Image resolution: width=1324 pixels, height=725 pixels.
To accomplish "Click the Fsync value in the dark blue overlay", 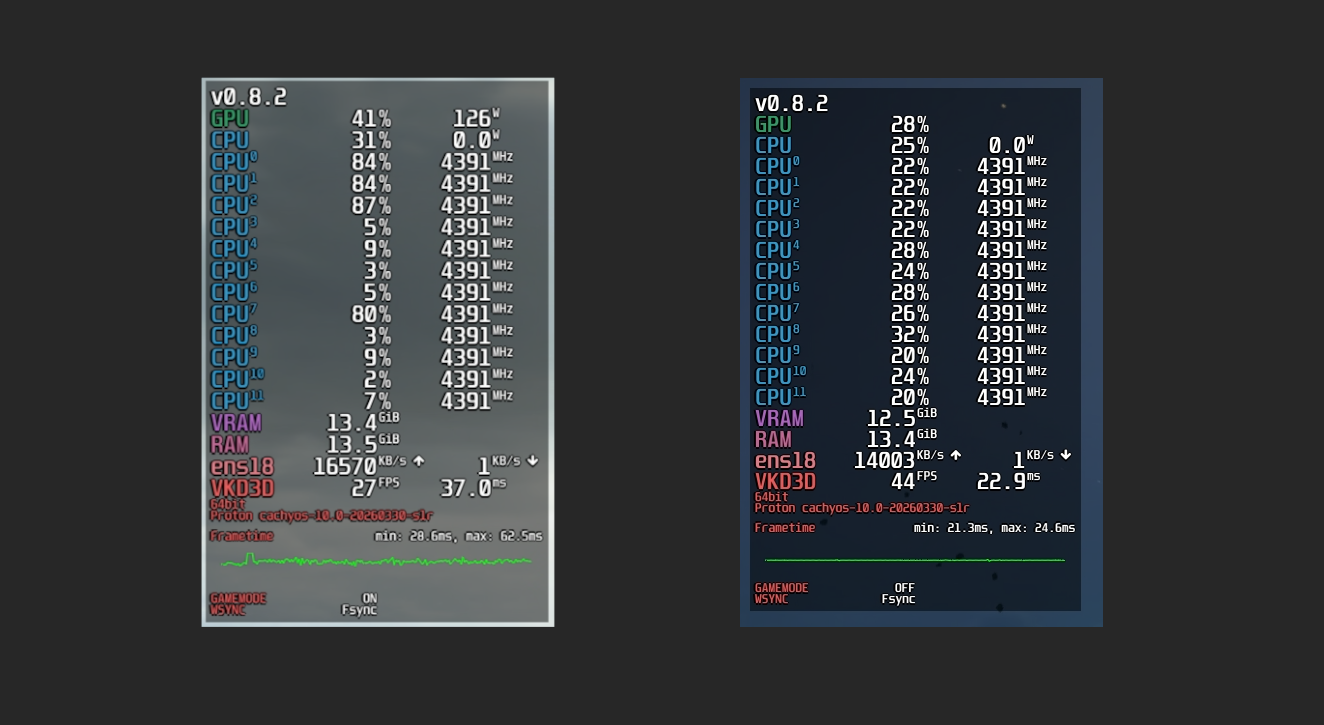I will [898, 599].
